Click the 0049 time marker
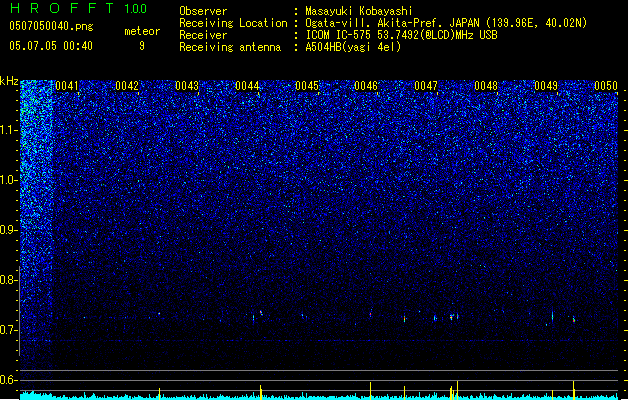Screen dimensions: 629x400 tap(546, 86)
